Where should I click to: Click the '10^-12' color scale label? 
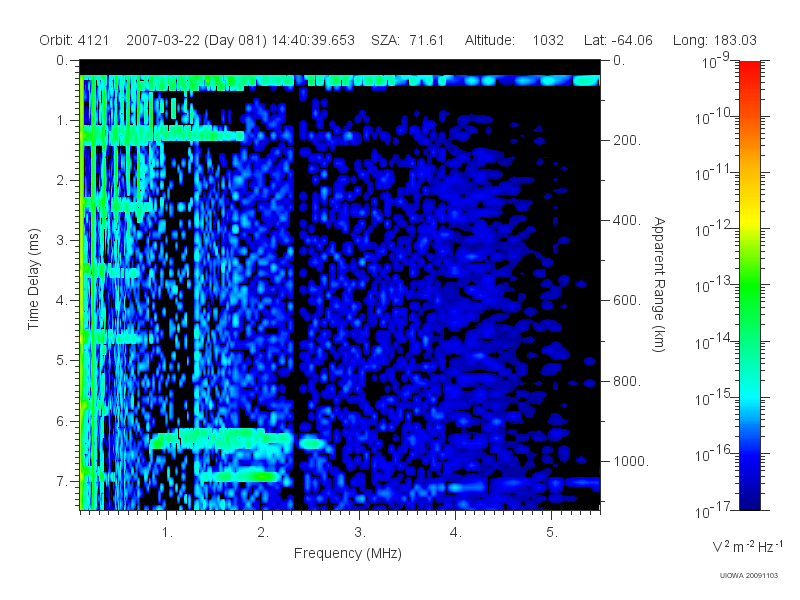[713, 229]
